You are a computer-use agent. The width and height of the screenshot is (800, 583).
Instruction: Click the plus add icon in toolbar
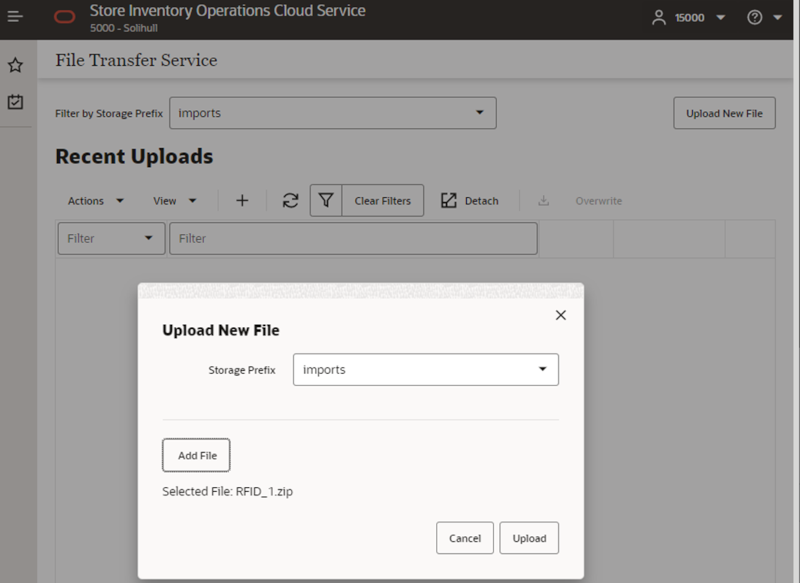point(242,200)
